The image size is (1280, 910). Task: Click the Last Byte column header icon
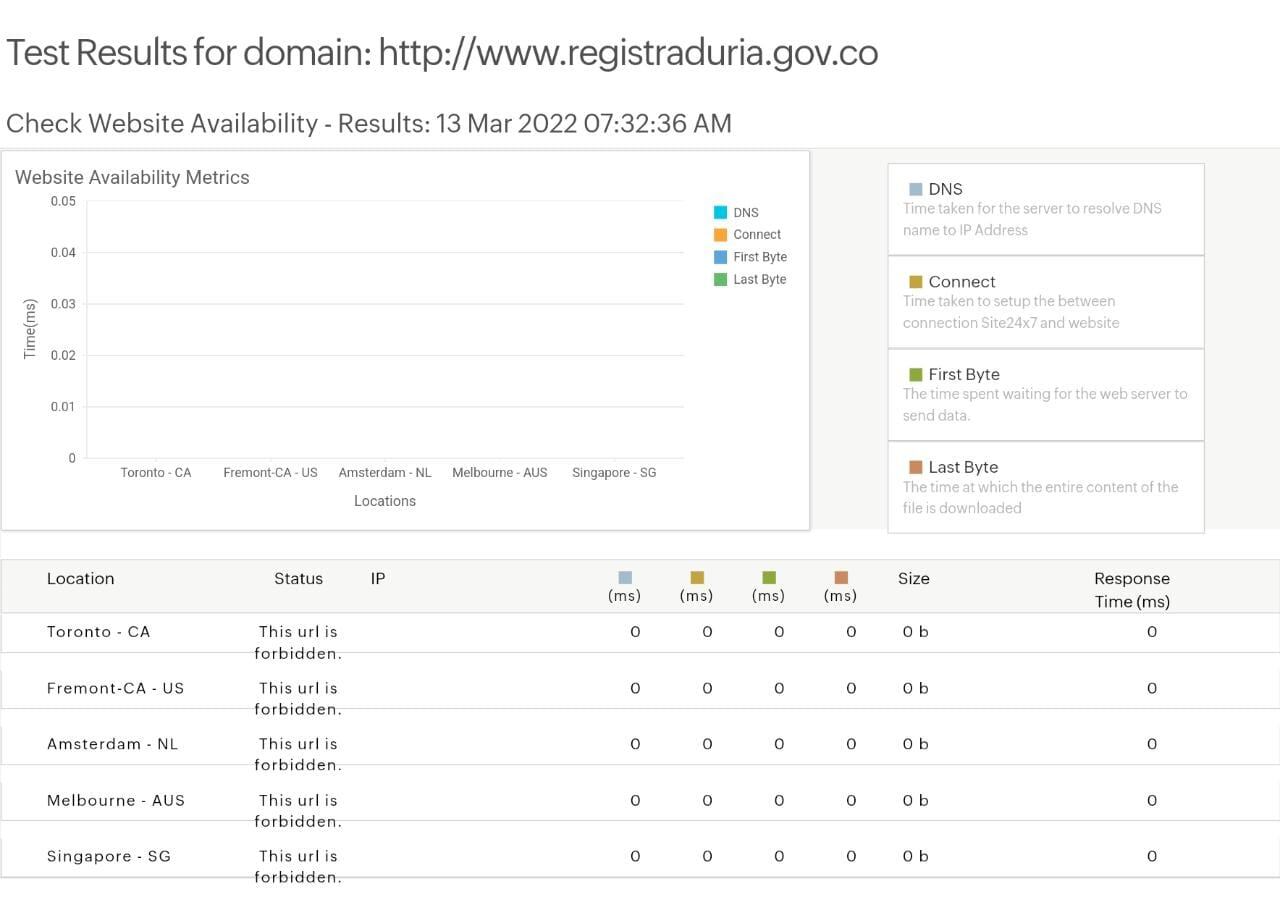click(x=841, y=578)
